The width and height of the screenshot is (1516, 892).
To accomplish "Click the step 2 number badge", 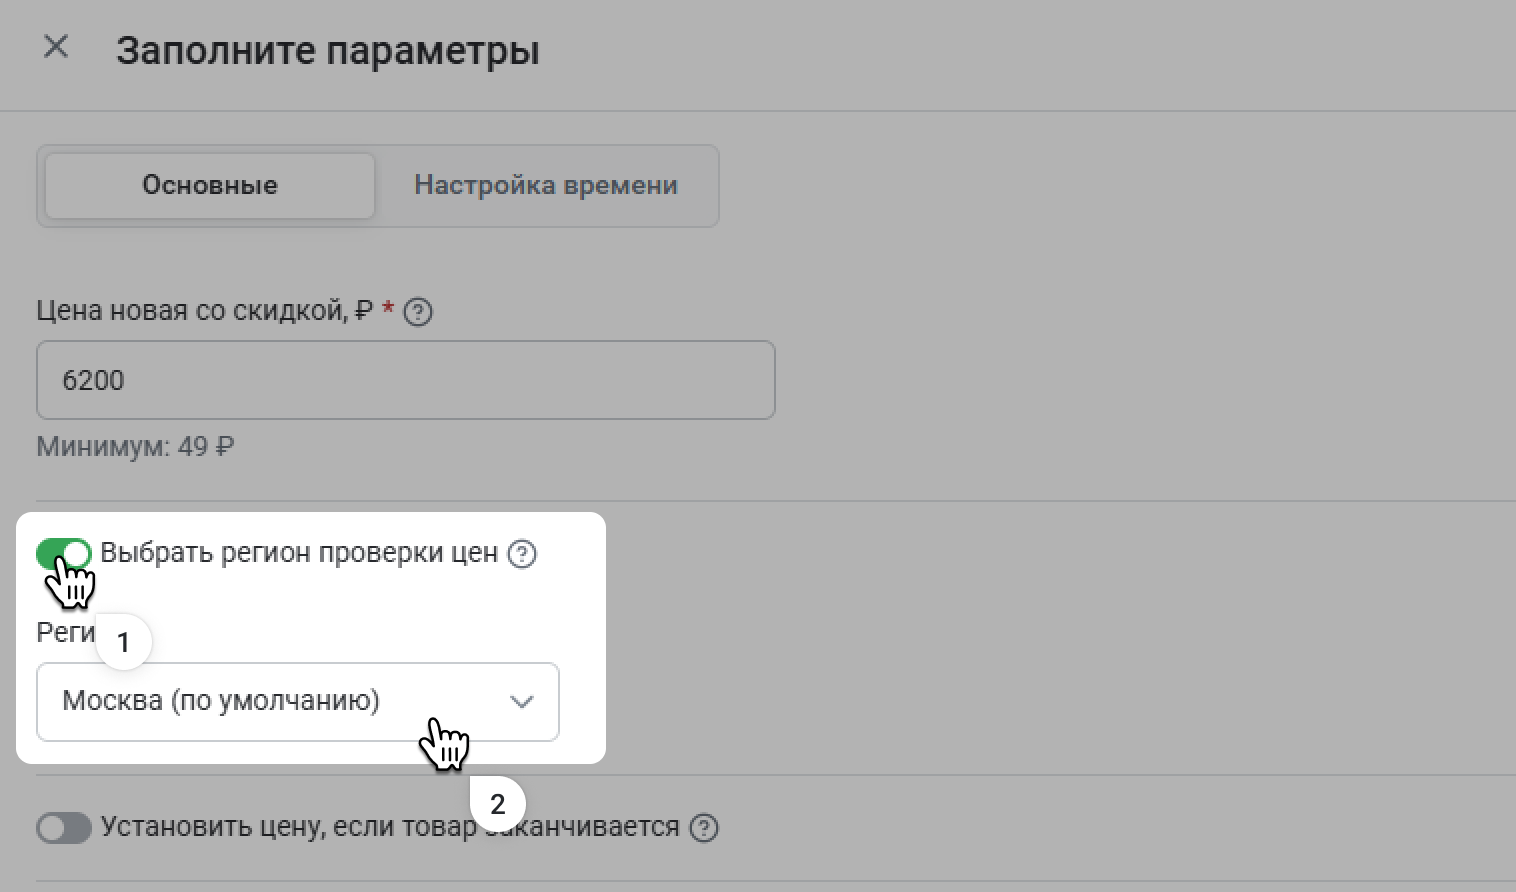I will click(497, 804).
